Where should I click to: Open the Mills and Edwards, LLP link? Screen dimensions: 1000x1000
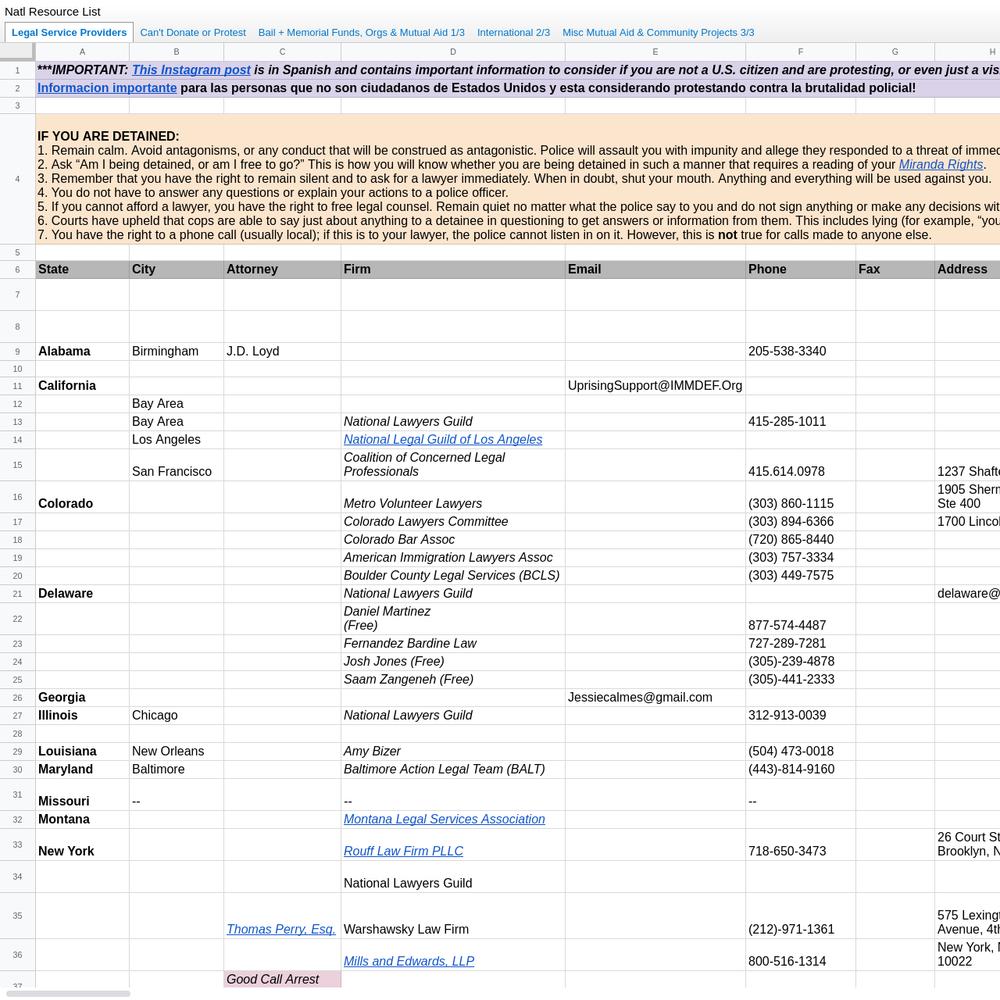[x=409, y=961]
